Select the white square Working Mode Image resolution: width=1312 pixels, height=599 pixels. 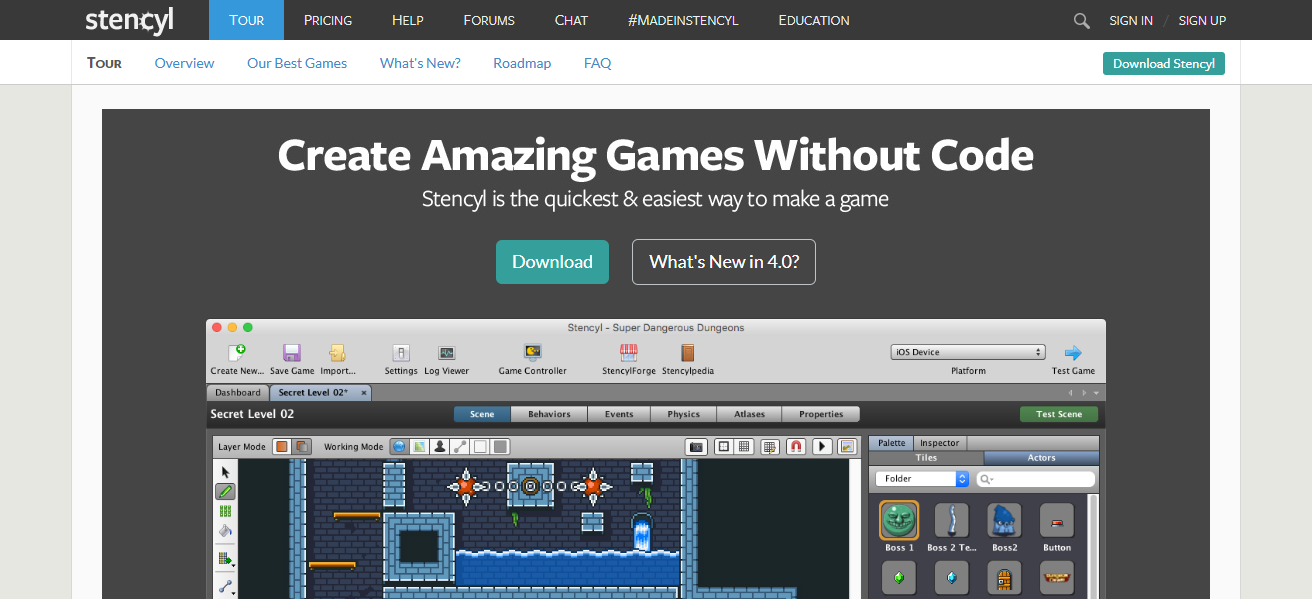tap(480, 446)
